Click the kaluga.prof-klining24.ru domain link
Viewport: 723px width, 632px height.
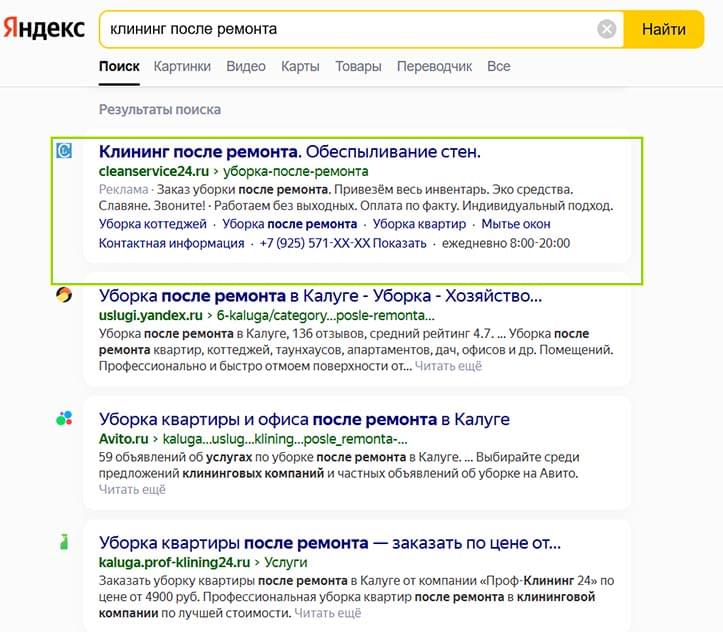coord(174,563)
